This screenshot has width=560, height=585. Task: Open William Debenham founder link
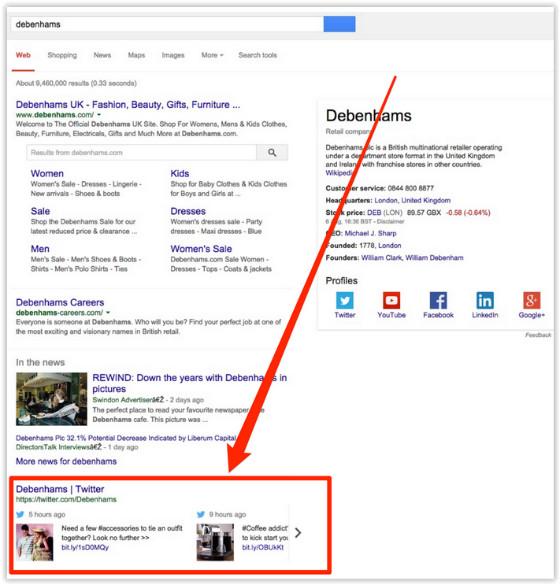pos(434,258)
